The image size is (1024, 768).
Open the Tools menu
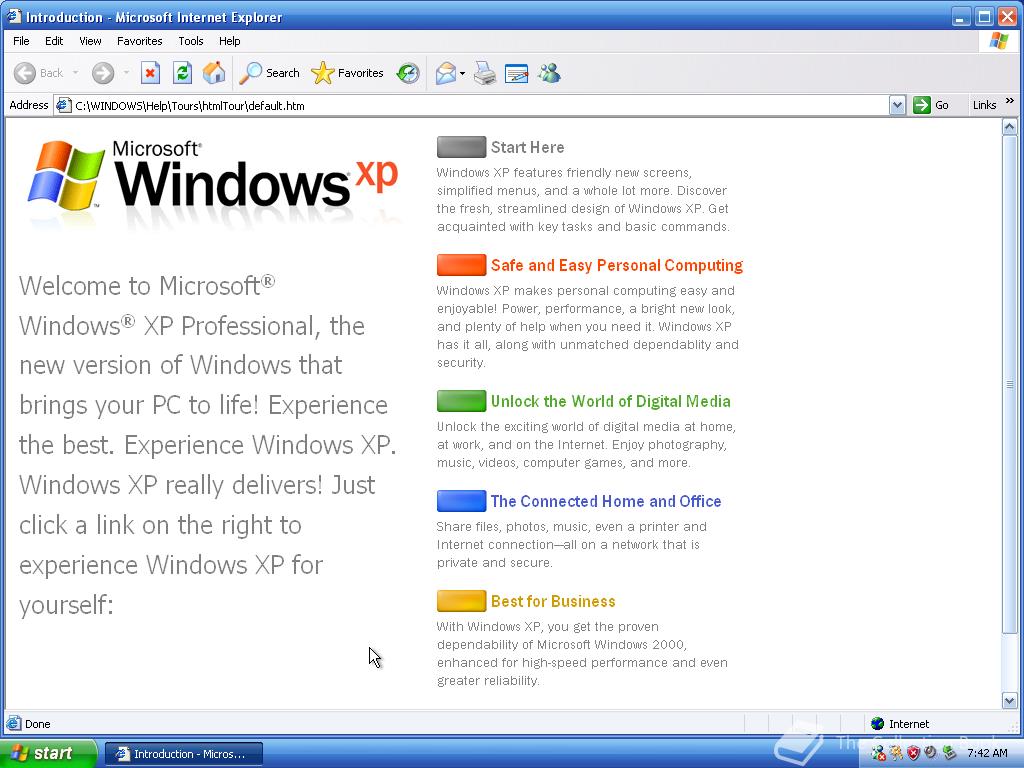tap(191, 40)
